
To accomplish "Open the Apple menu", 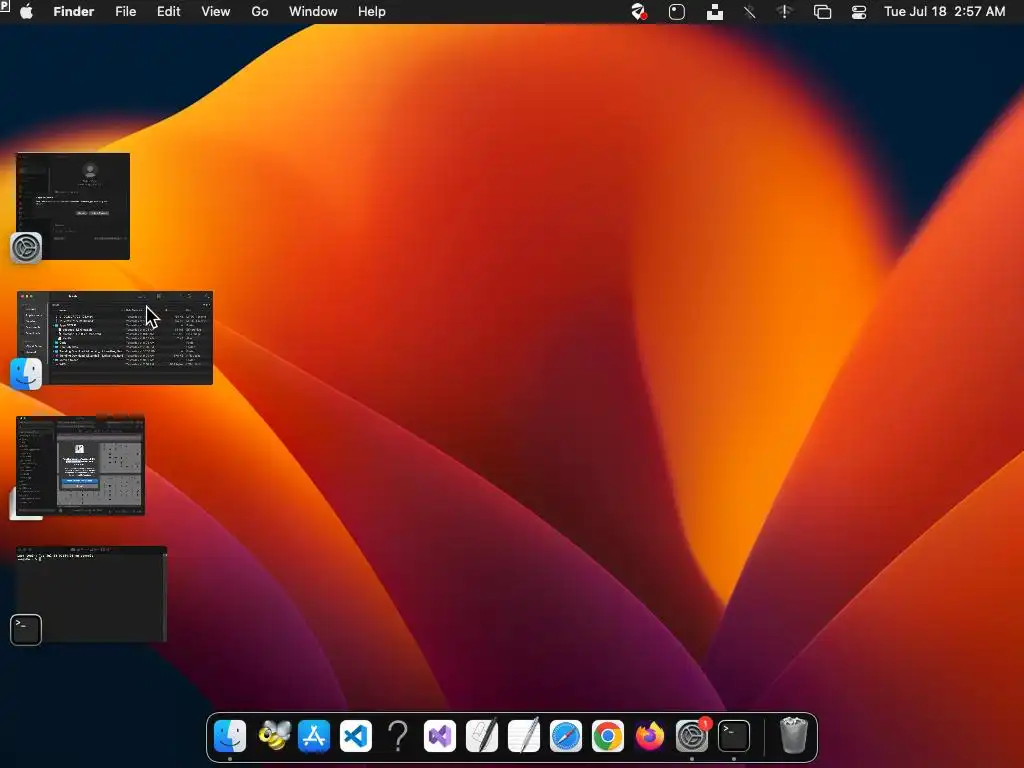I will [26, 12].
